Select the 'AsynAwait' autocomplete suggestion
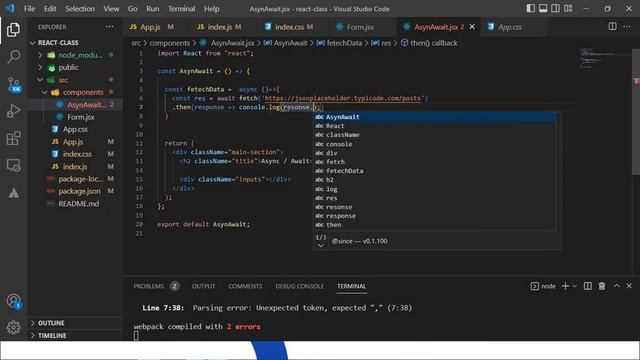The height and width of the screenshot is (360, 640). pyautogui.click(x=434, y=117)
